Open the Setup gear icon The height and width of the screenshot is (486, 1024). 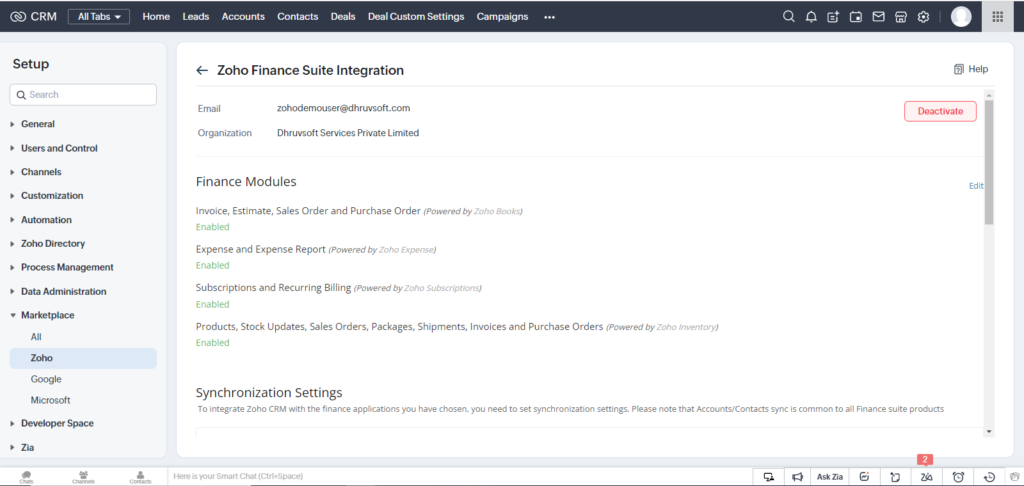[923, 17]
